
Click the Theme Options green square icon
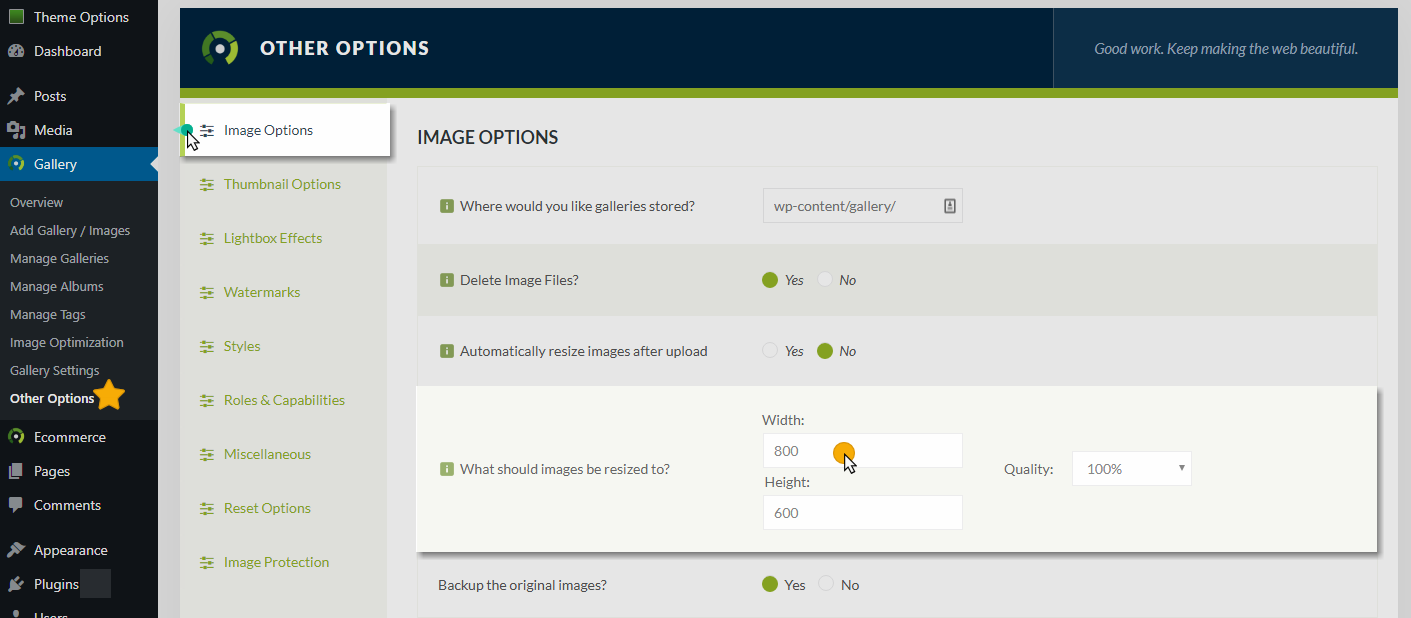coord(16,17)
